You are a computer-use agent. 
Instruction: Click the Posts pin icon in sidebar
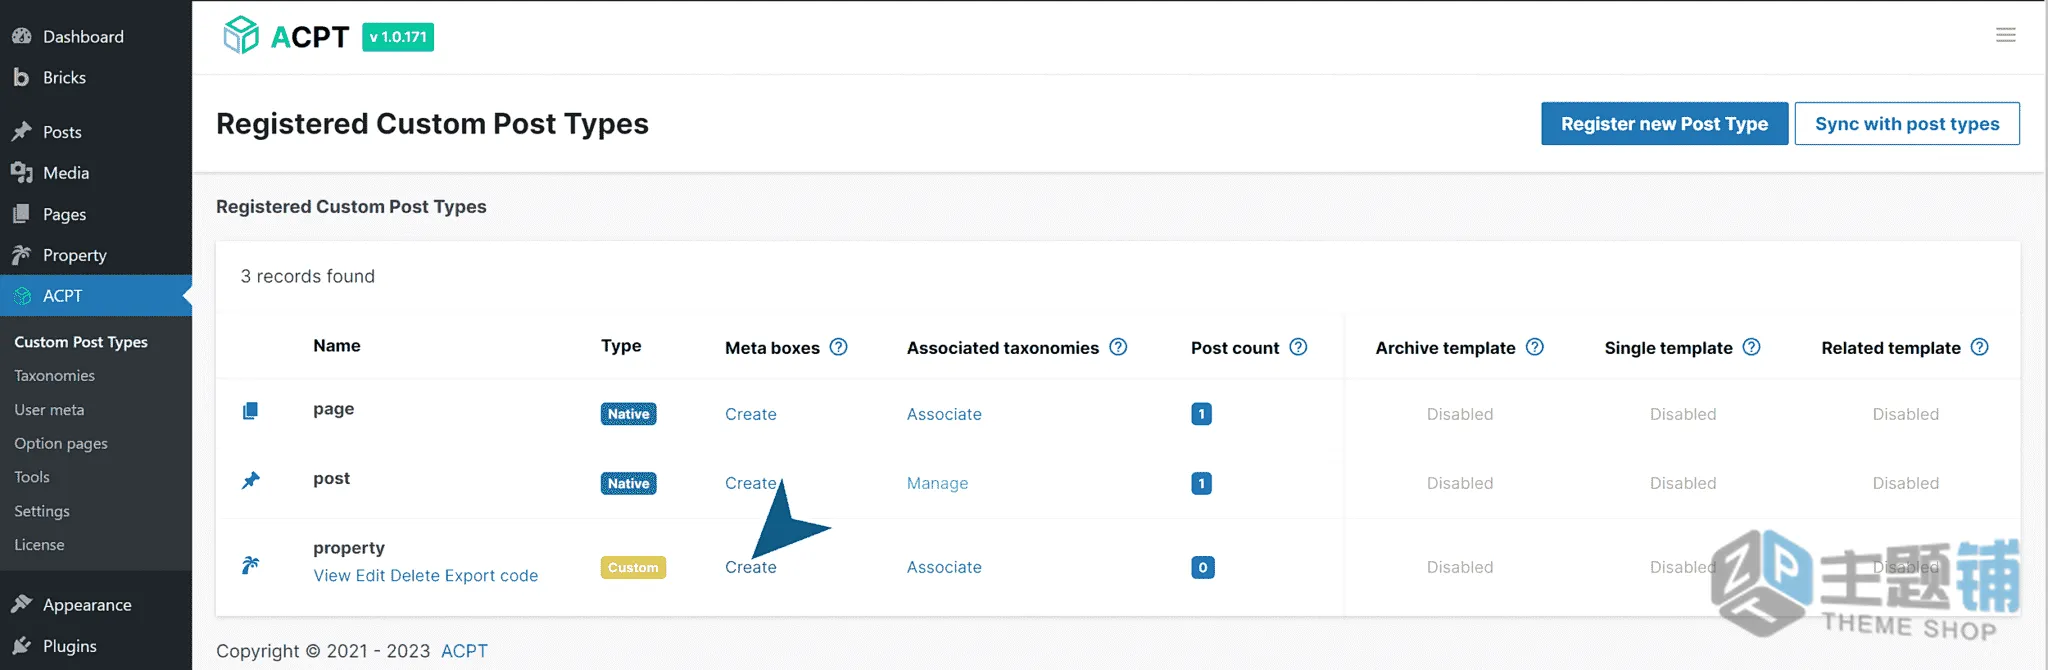pos(22,131)
